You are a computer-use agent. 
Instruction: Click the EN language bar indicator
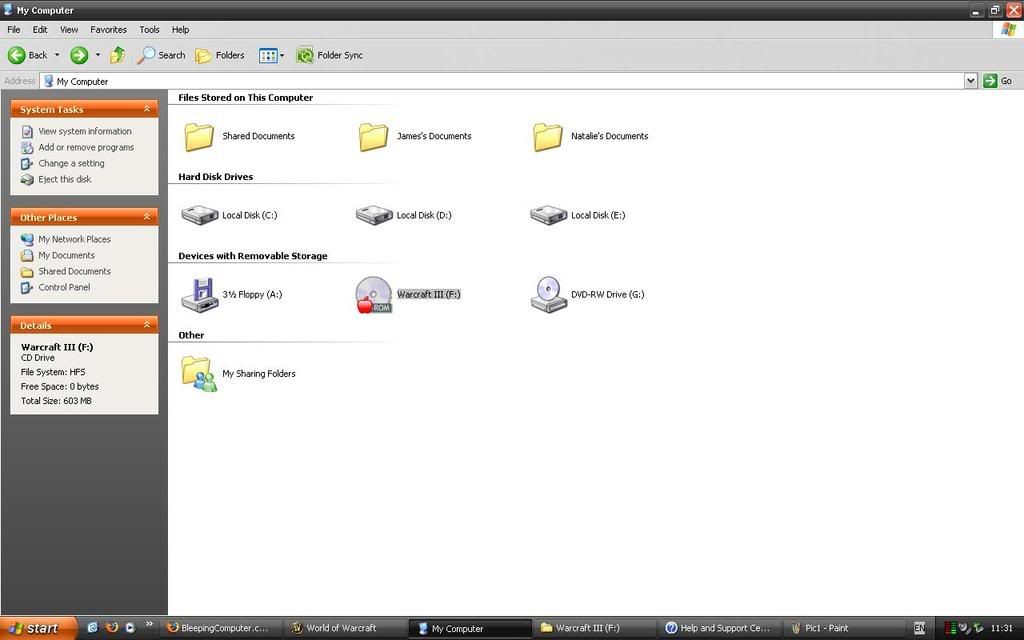coord(919,628)
